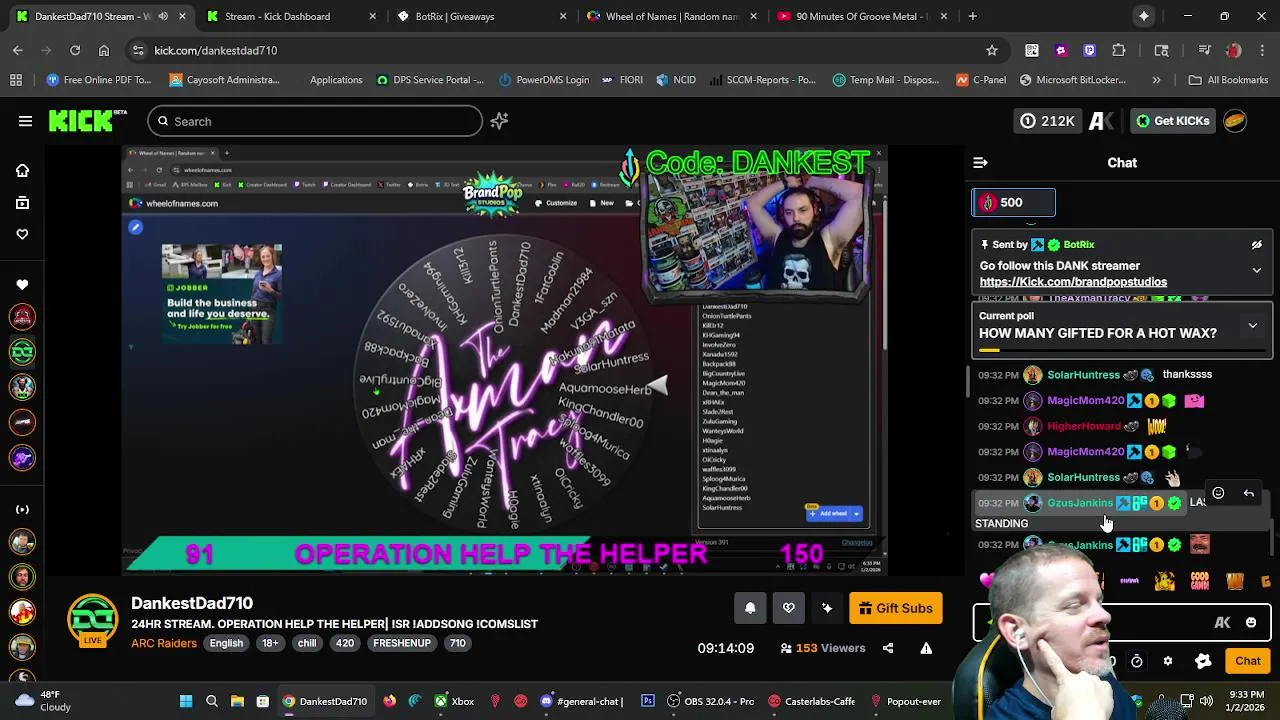The height and width of the screenshot is (720, 1280).
Task: Click the poll progress bar
Action: tap(1122, 350)
